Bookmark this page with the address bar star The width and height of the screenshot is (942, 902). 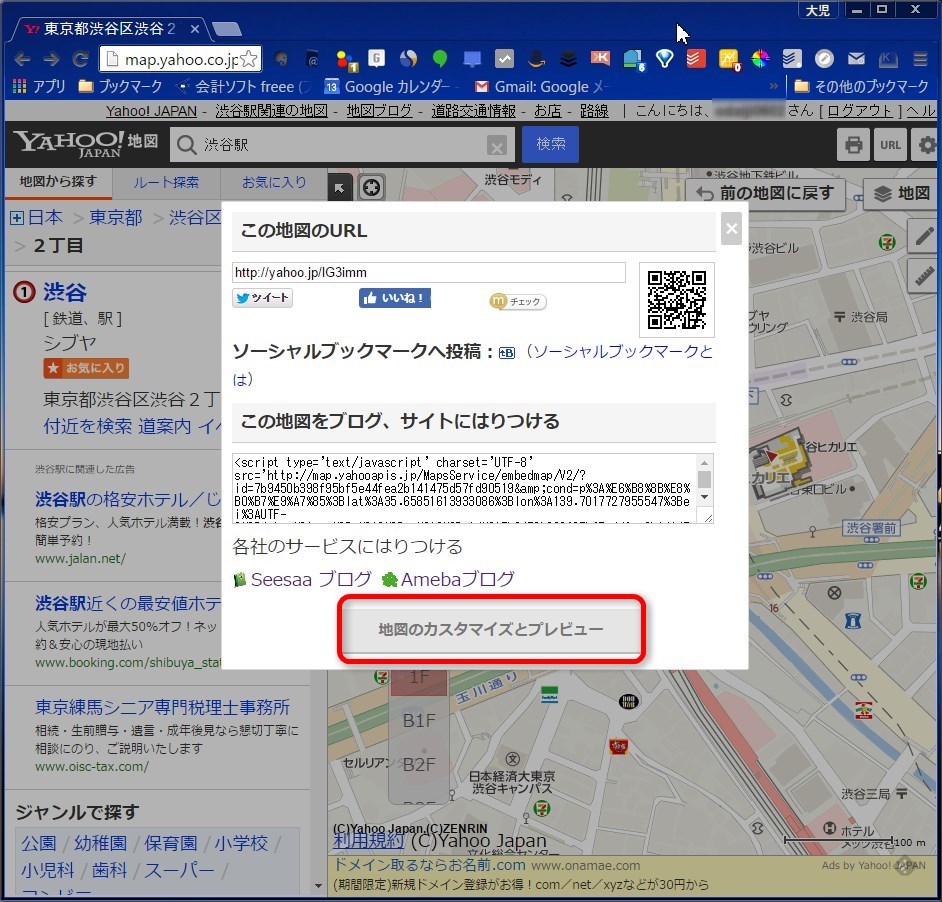(x=248, y=59)
